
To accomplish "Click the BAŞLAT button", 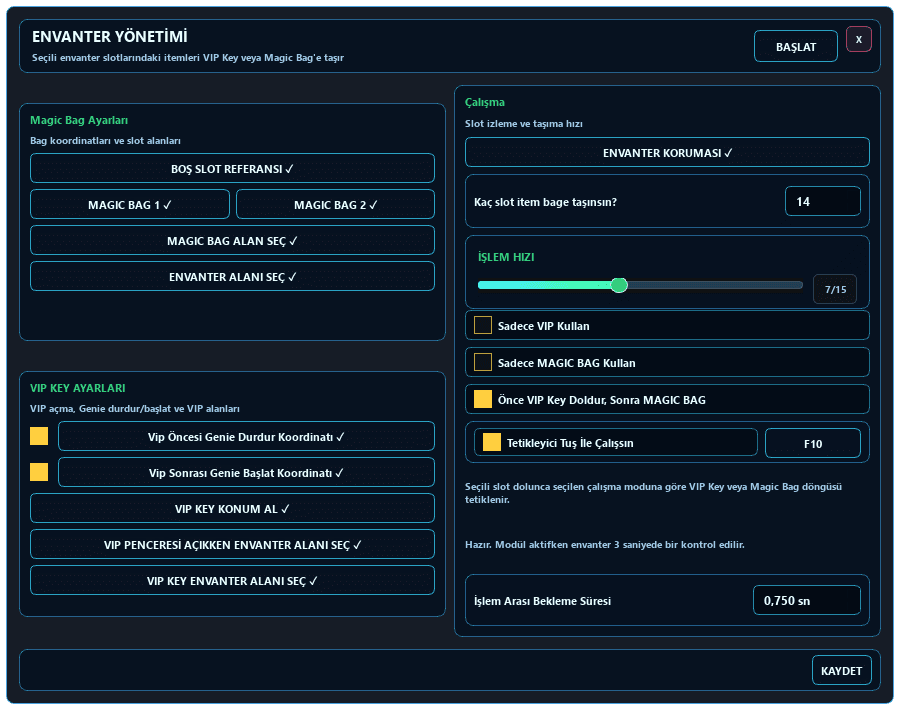I will (x=796, y=46).
